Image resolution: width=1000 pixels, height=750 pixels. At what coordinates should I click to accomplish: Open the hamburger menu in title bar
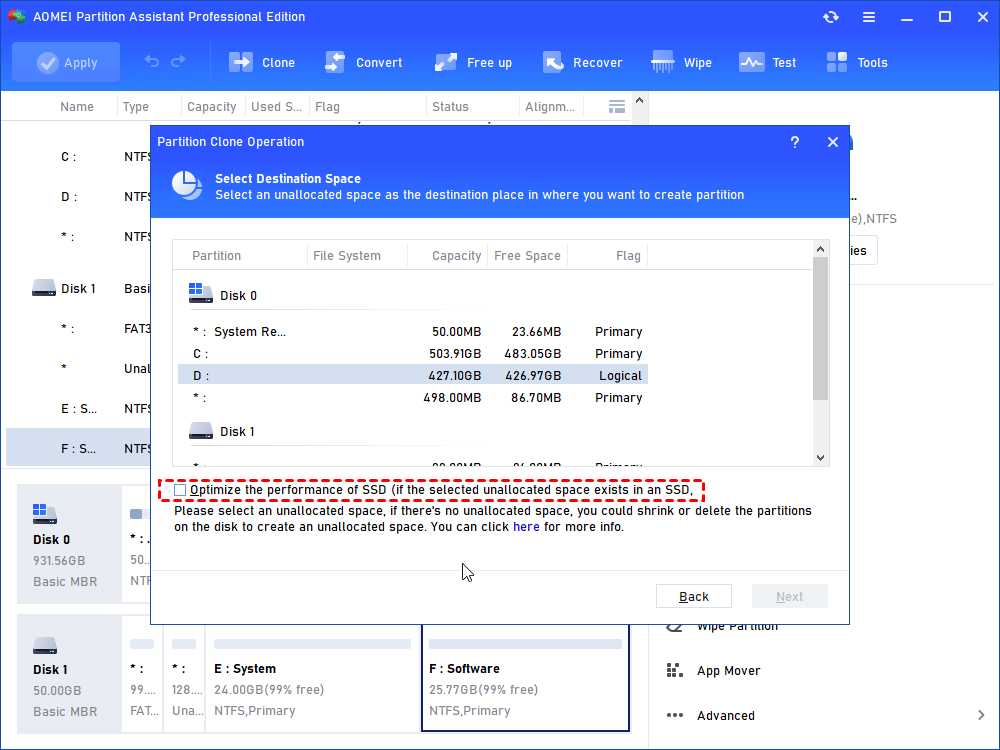[869, 17]
